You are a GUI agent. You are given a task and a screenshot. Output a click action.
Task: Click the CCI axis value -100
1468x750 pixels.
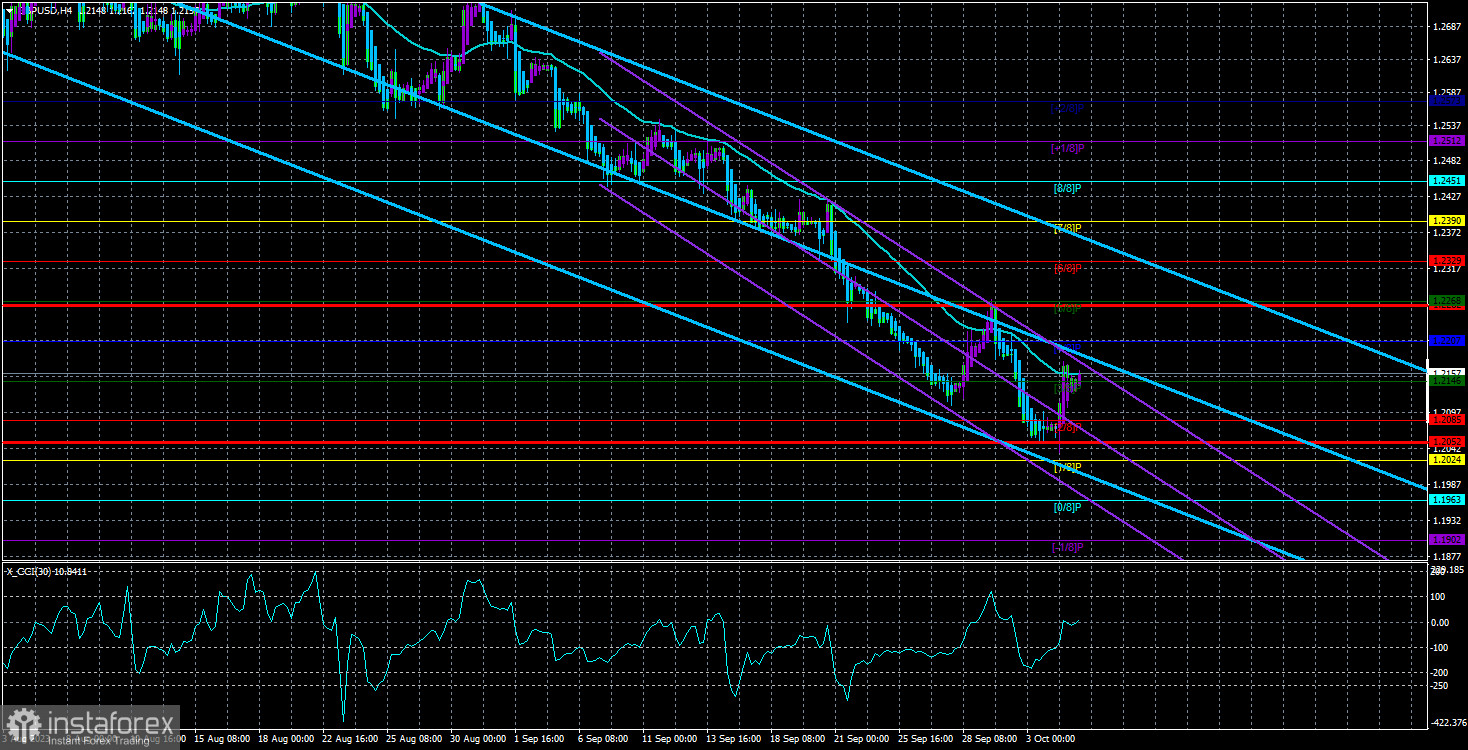(x=1441, y=647)
